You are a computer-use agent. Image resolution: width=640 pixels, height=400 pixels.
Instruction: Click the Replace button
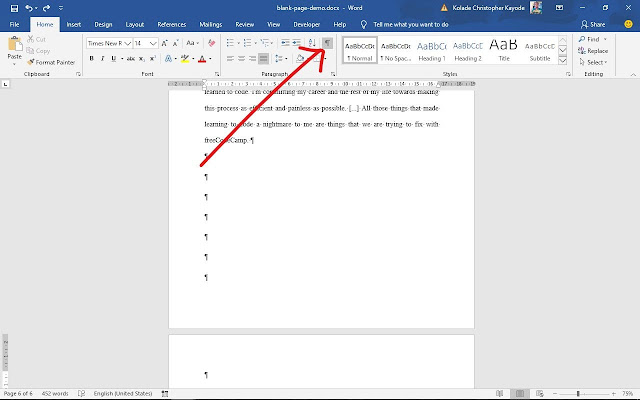[x=593, y=51]
